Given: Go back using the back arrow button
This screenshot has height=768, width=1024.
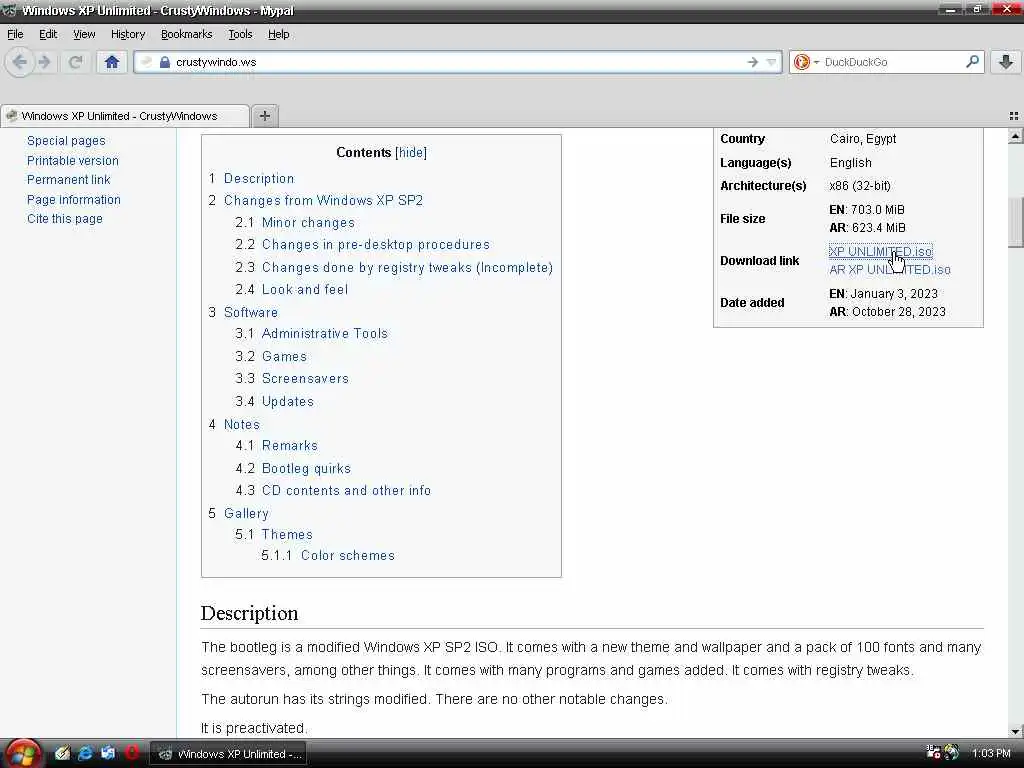Looking at the screenshot, I should [20, 62].
